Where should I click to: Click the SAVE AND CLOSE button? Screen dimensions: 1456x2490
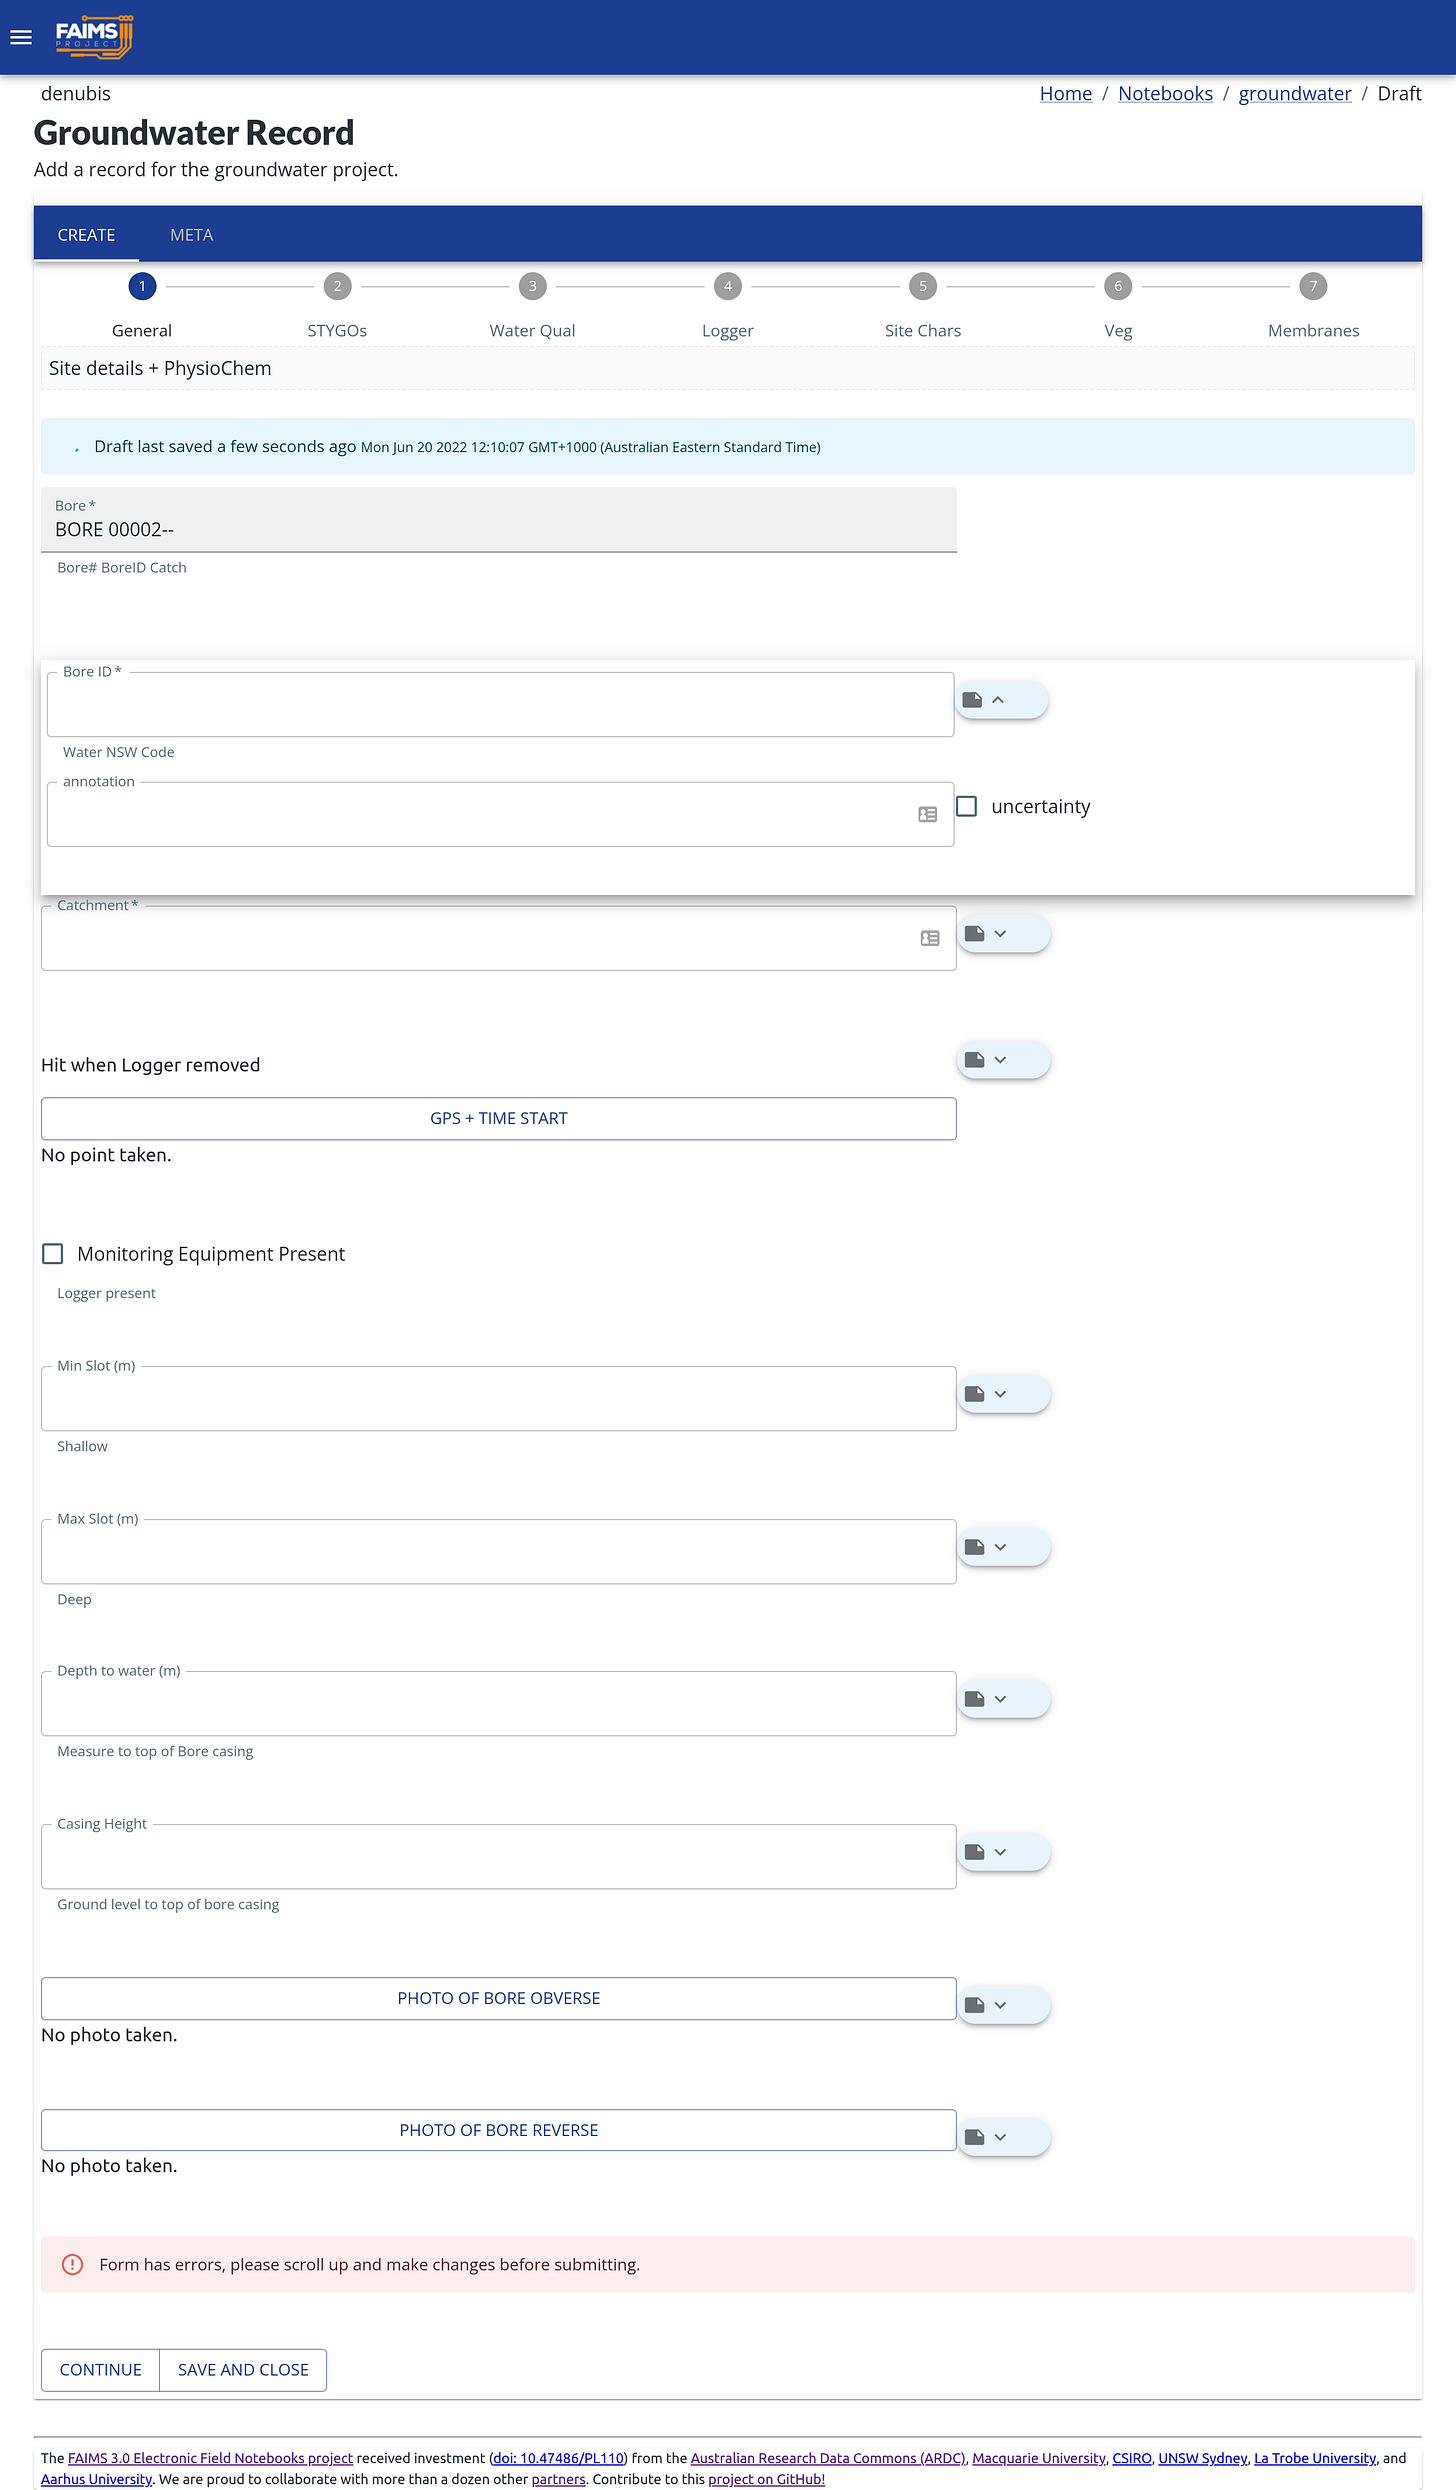[x=243, y=2370]
